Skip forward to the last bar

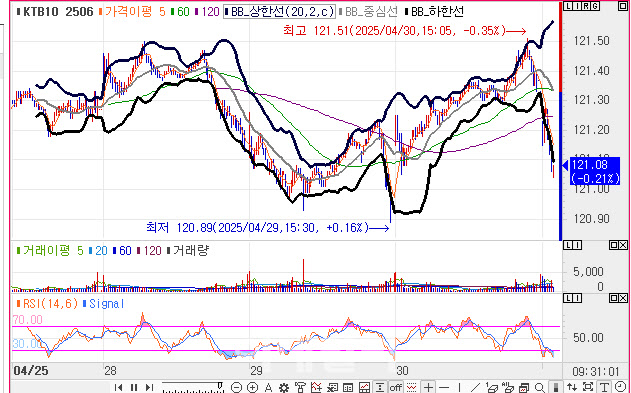pyautogui.click(x=149, y=387)
